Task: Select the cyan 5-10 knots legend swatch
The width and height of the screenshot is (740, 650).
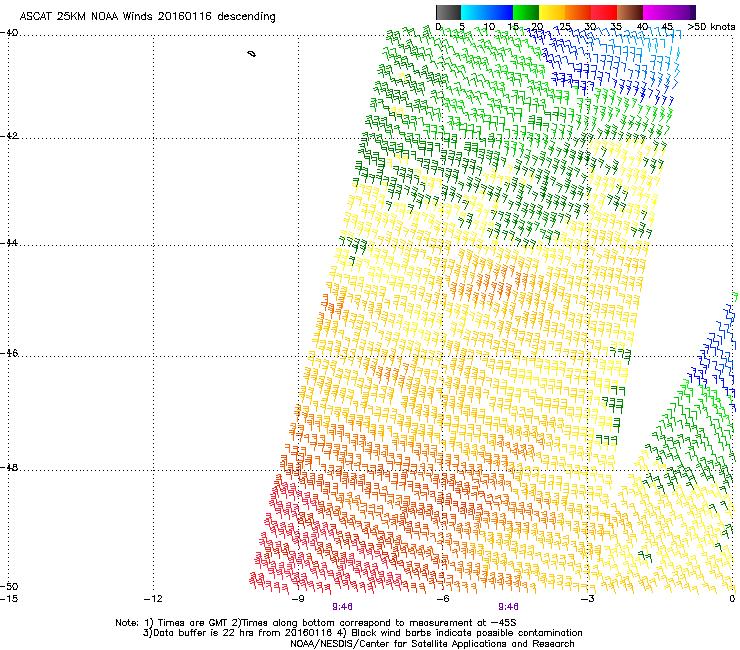Action: [474, 12]
